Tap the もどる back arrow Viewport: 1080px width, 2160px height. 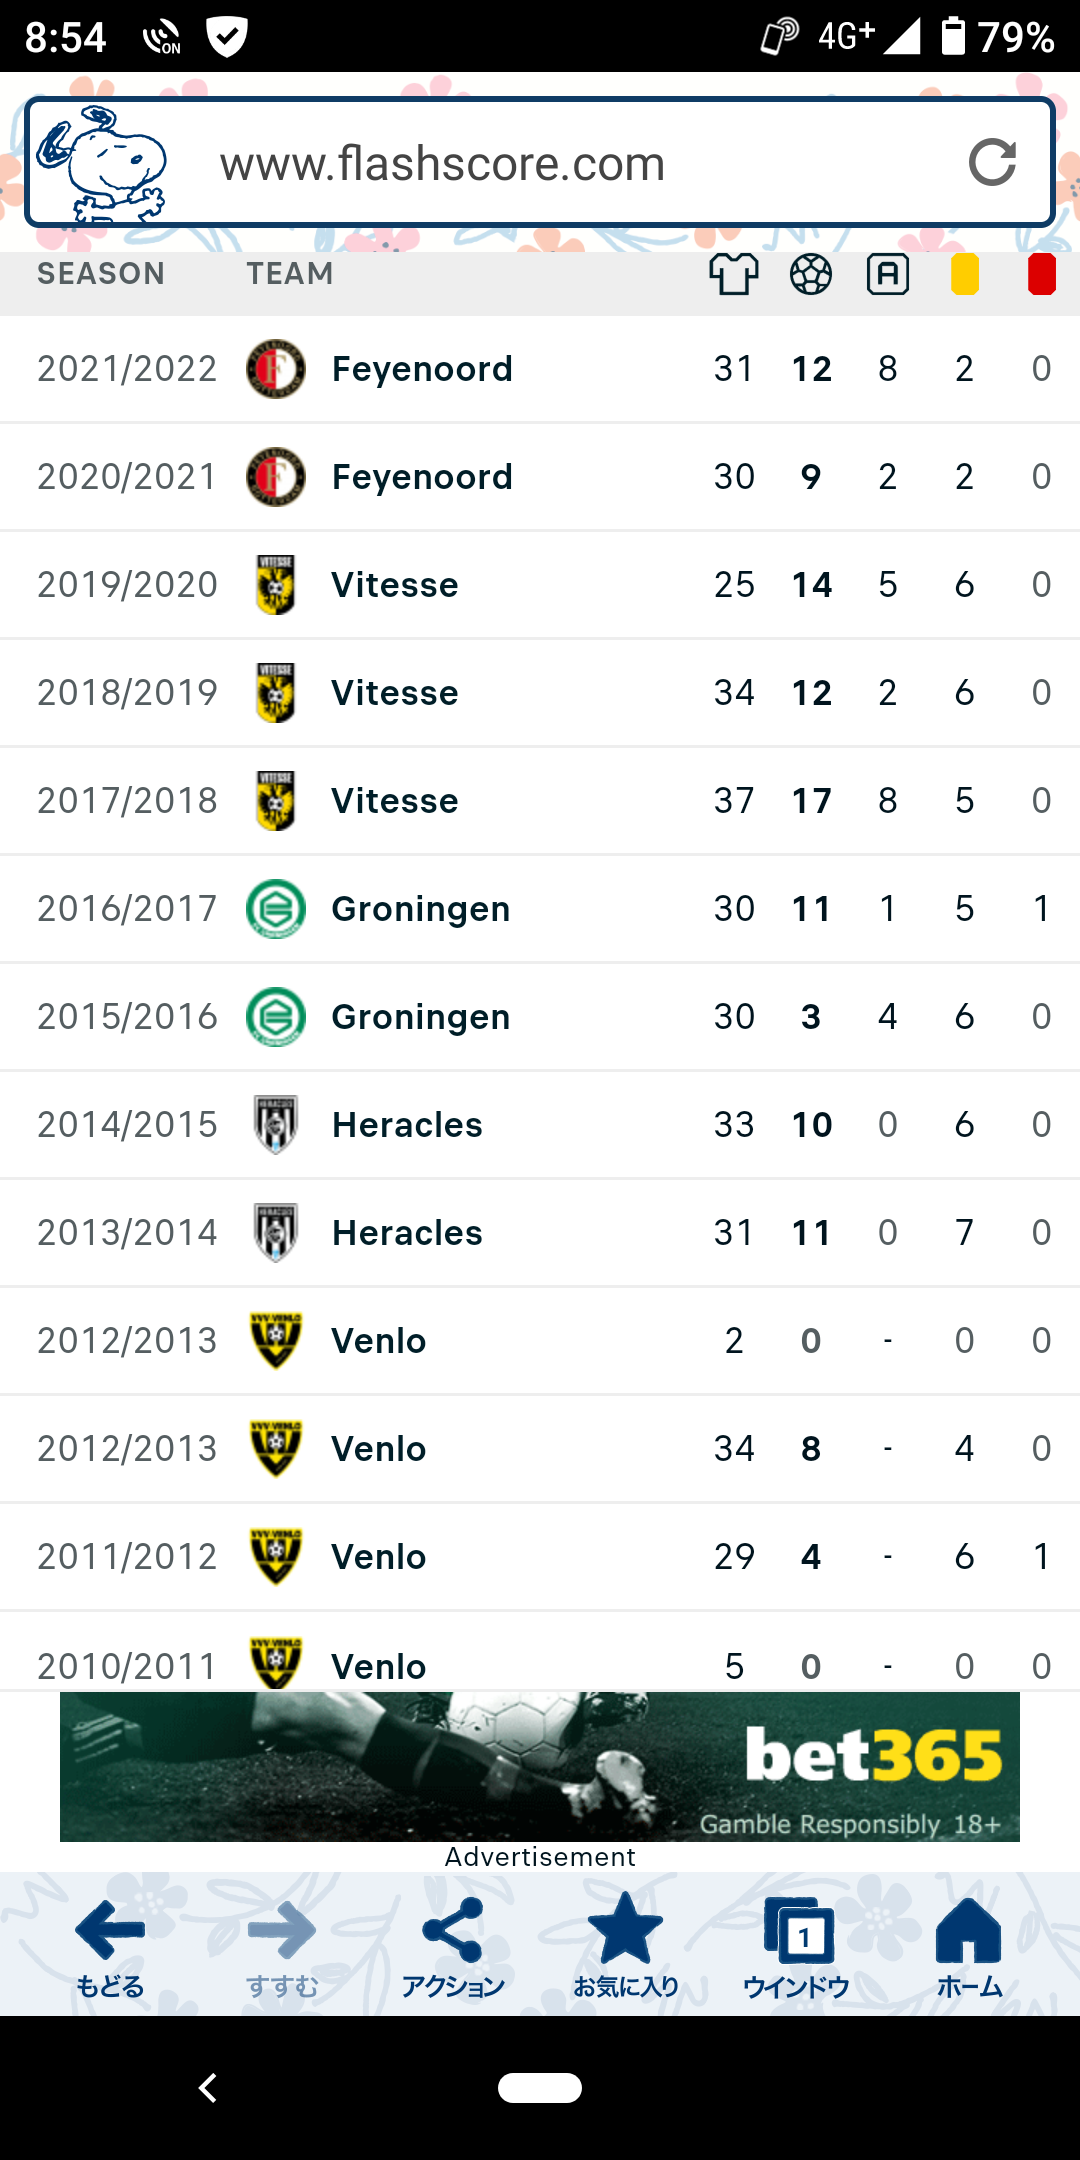(110, 1947)
